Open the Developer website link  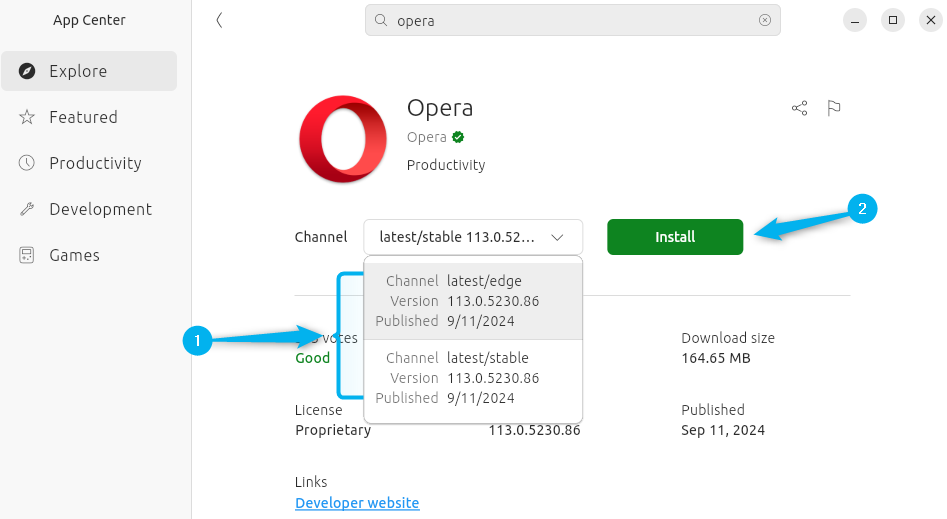pos(357,503)
